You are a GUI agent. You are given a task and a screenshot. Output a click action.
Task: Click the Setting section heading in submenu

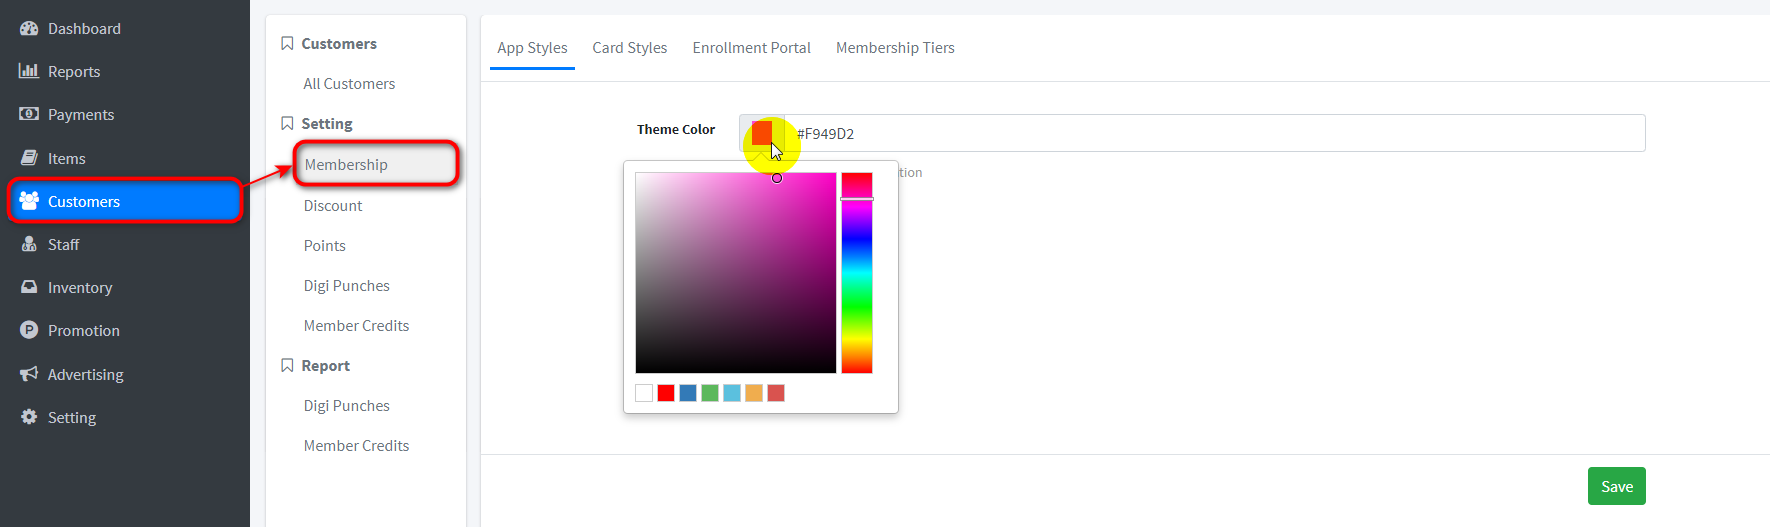tap(327, 123)
